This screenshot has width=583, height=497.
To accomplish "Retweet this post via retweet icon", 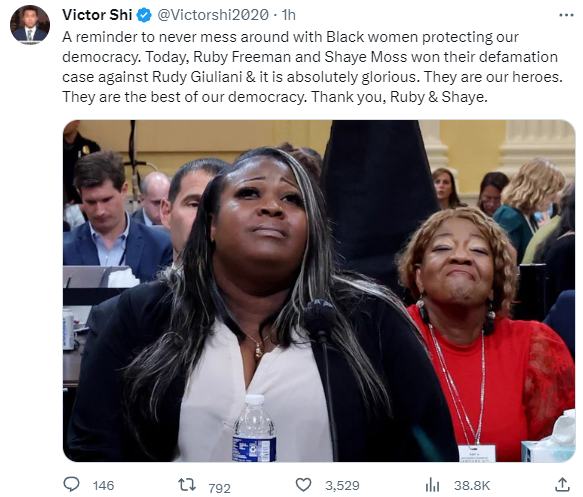I will pyautogui.click(x=187, y=485).
